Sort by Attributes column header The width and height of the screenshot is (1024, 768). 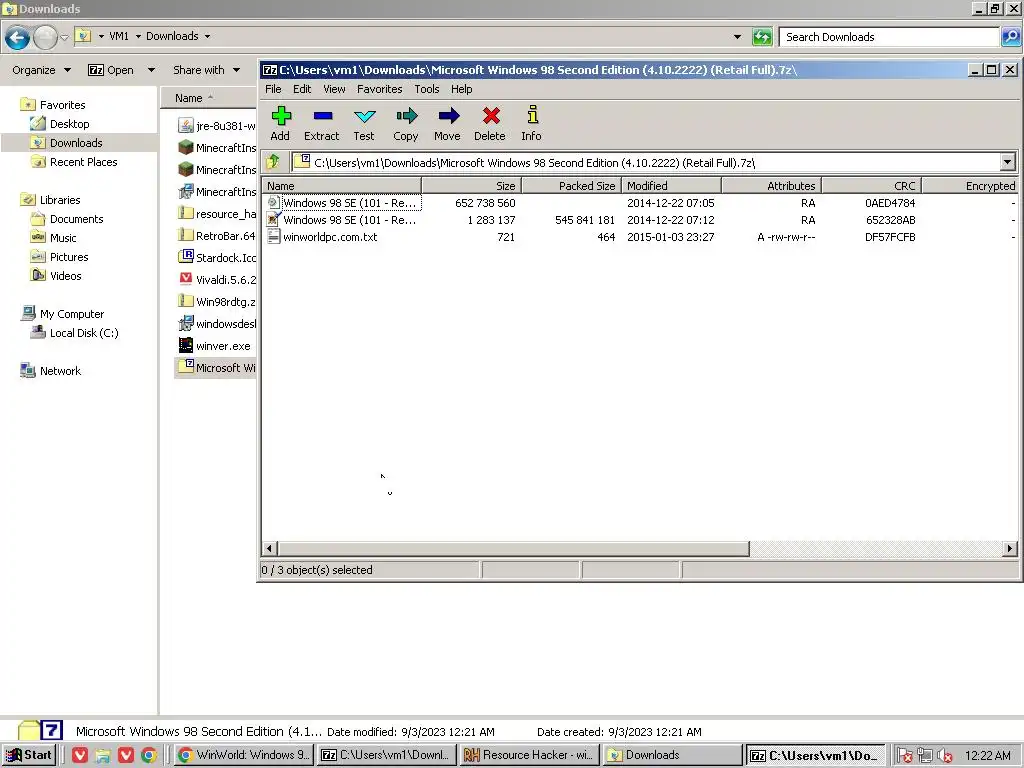tap(771, 186)
